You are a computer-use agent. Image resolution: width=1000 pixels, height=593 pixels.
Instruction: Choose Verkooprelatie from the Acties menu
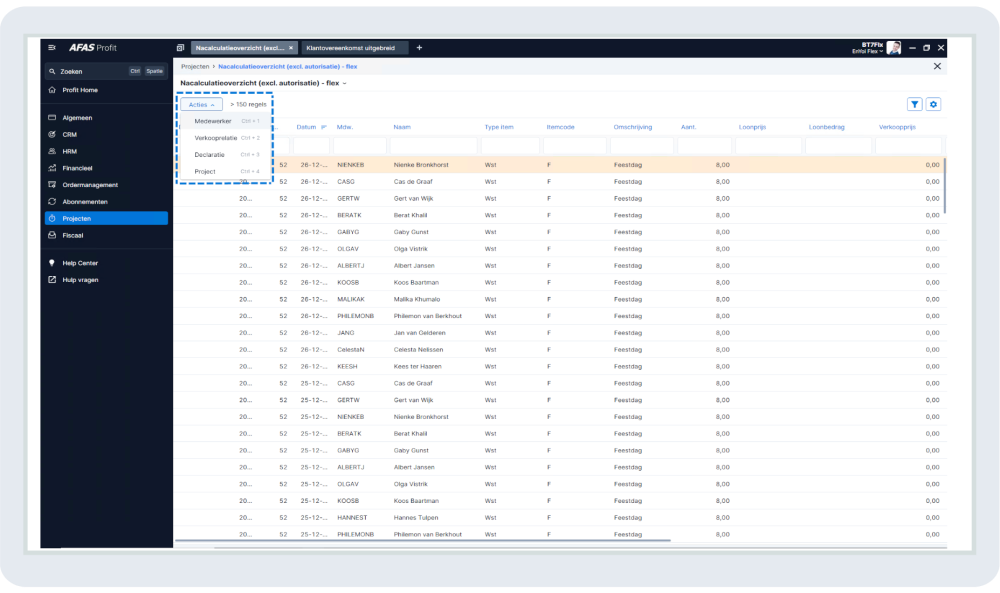(226, 138)
